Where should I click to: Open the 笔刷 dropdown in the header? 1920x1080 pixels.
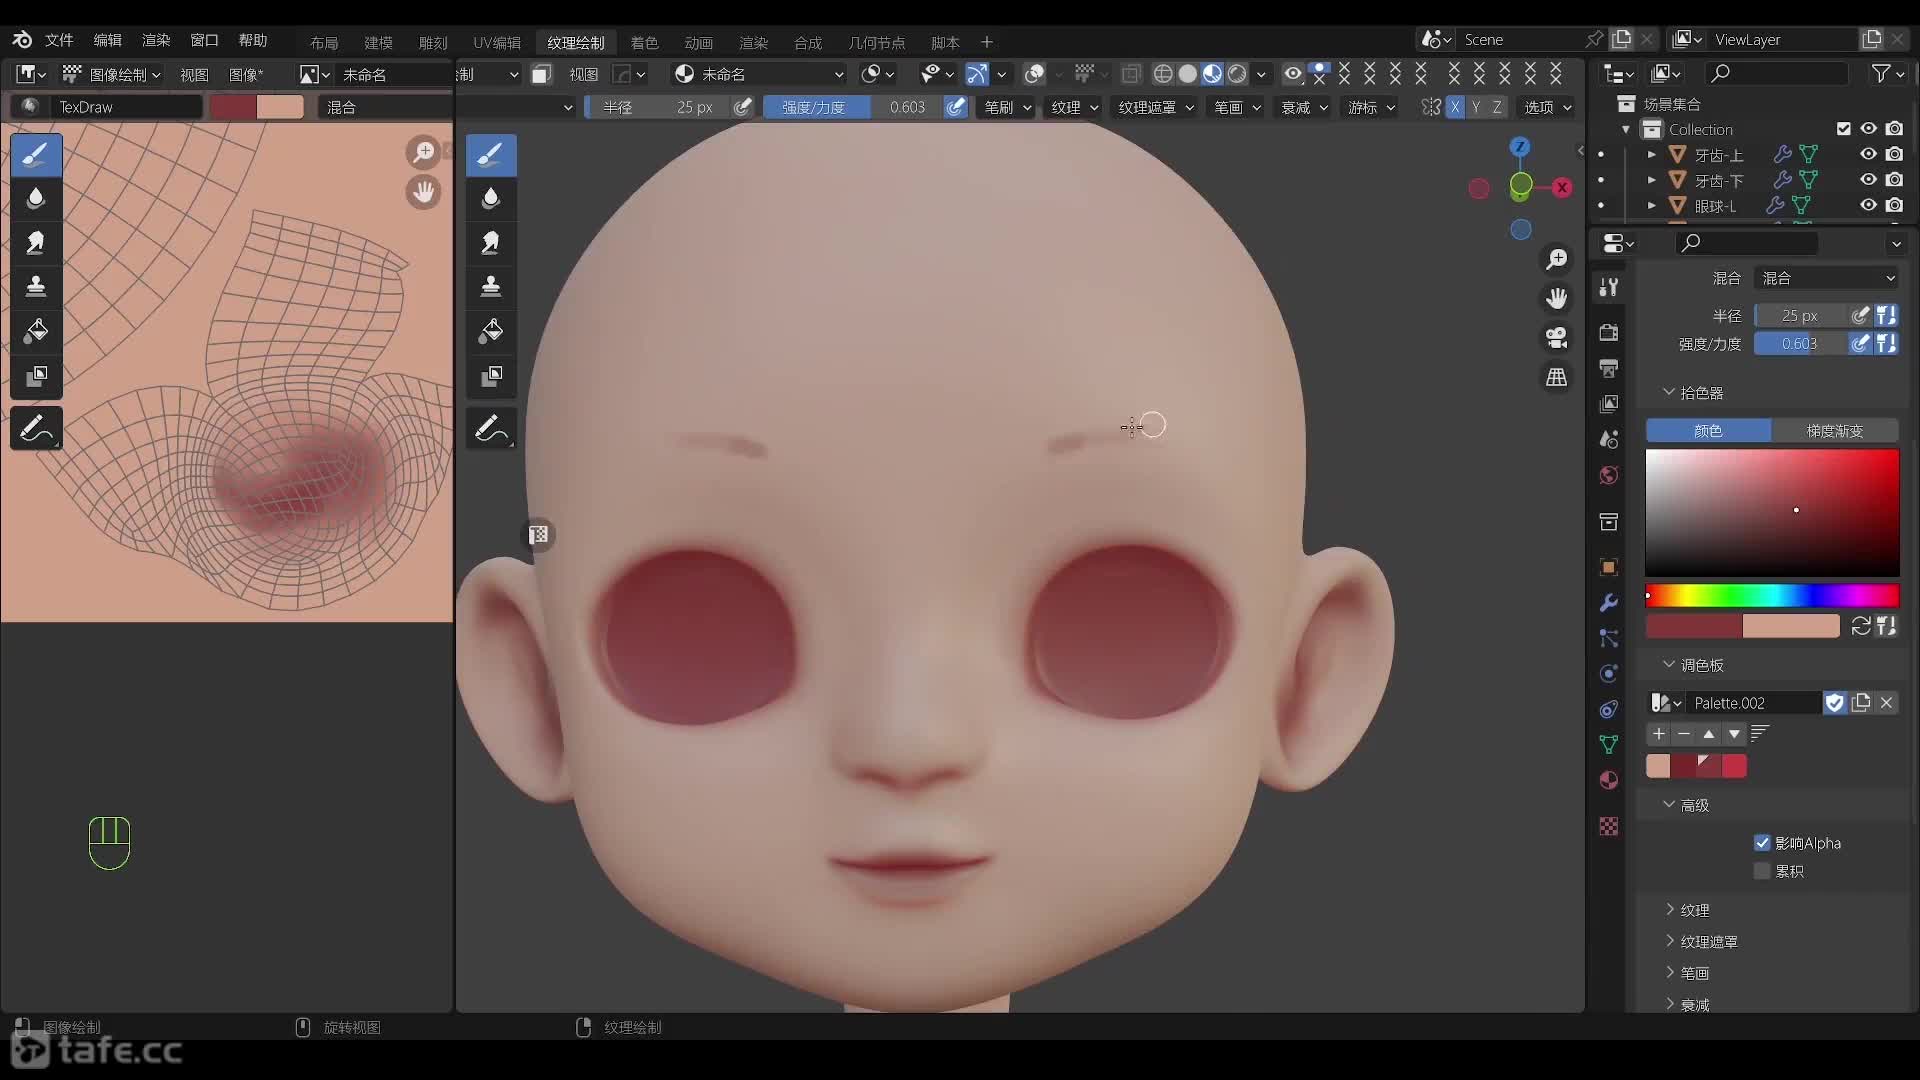point(1007,107)
